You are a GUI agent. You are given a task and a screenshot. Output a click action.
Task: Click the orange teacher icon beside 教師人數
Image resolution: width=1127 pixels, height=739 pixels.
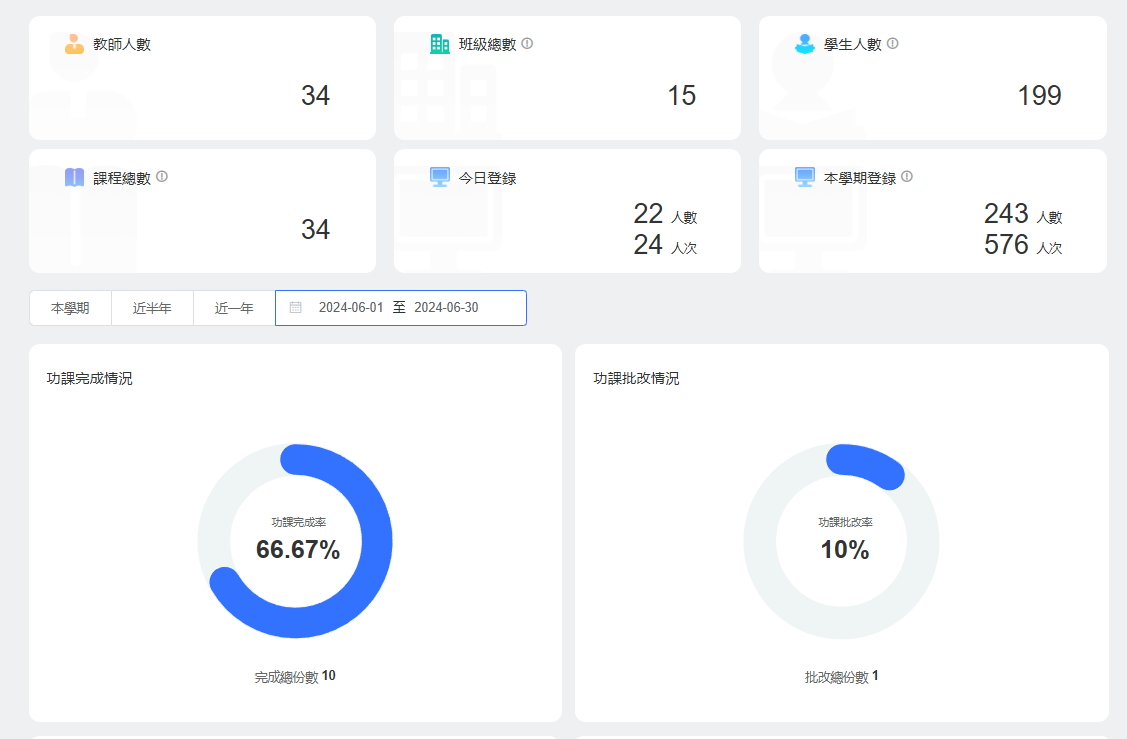(74, 44)
